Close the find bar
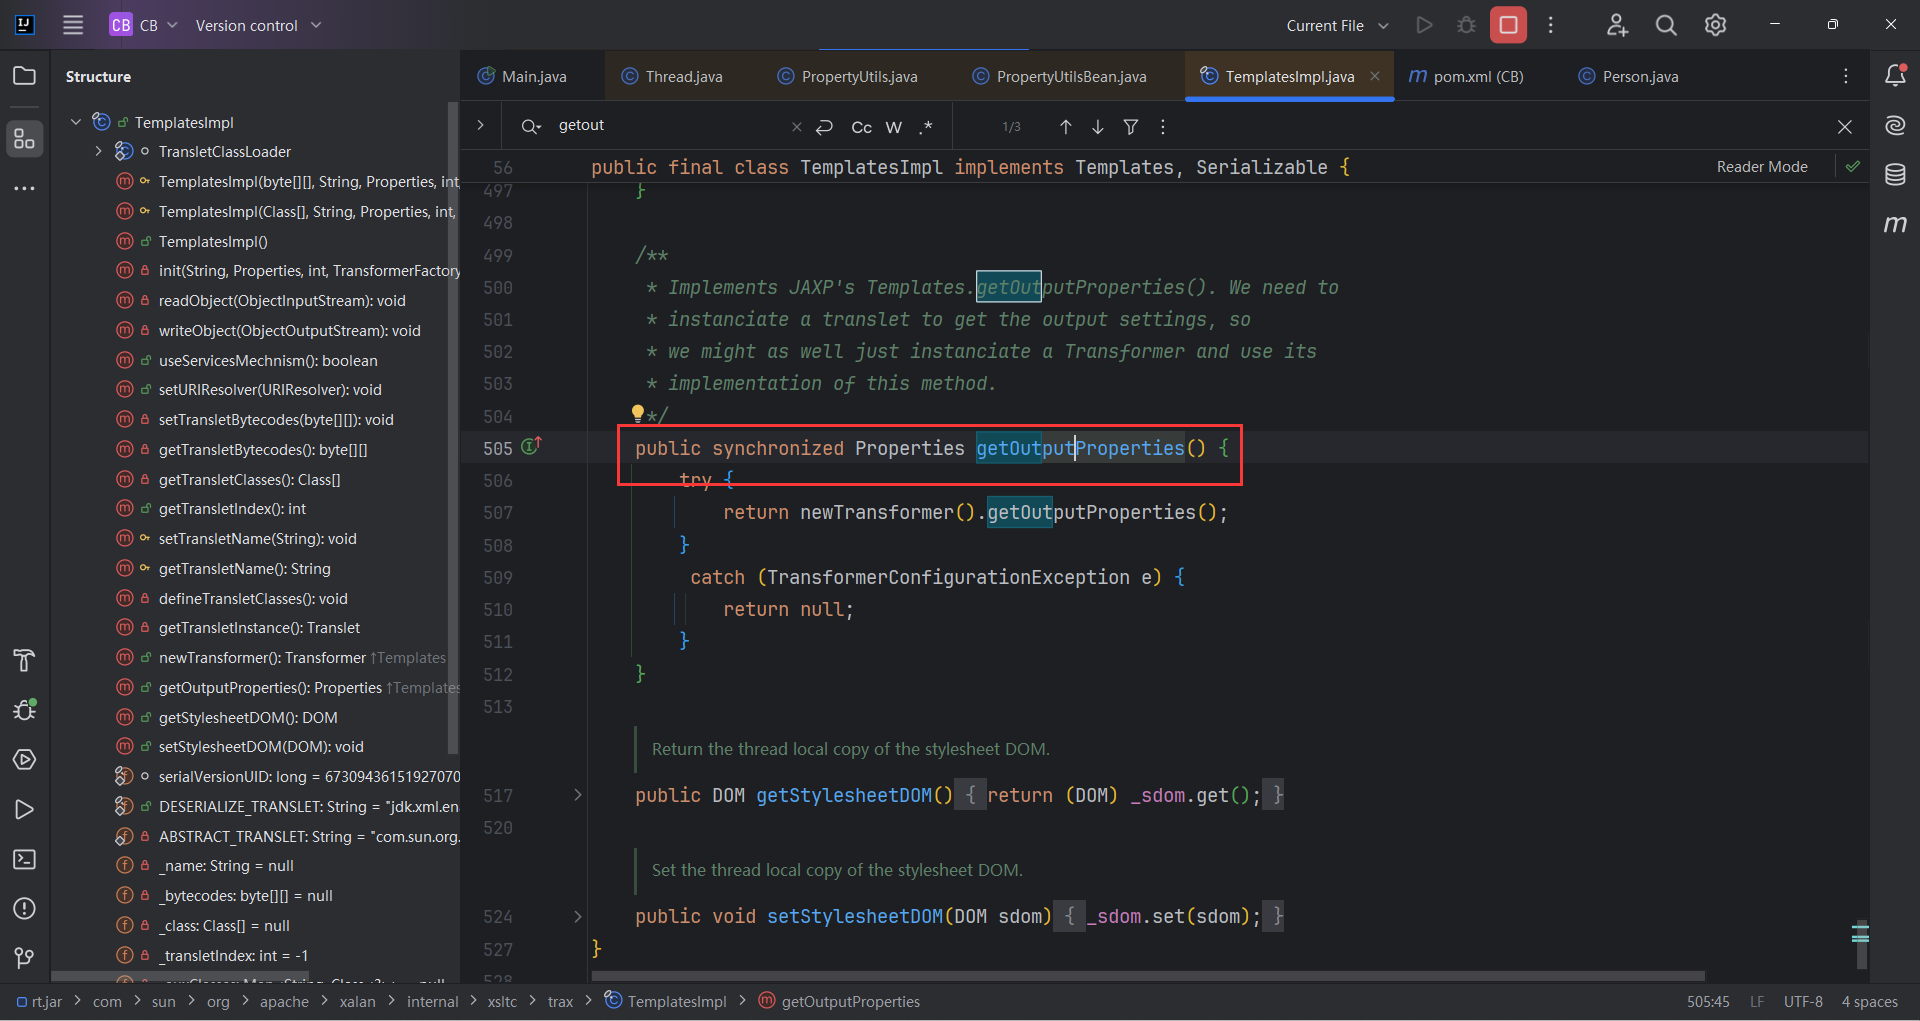Image resolution: width=1920 pixels, height=1021 pixels. (1845, 127)
